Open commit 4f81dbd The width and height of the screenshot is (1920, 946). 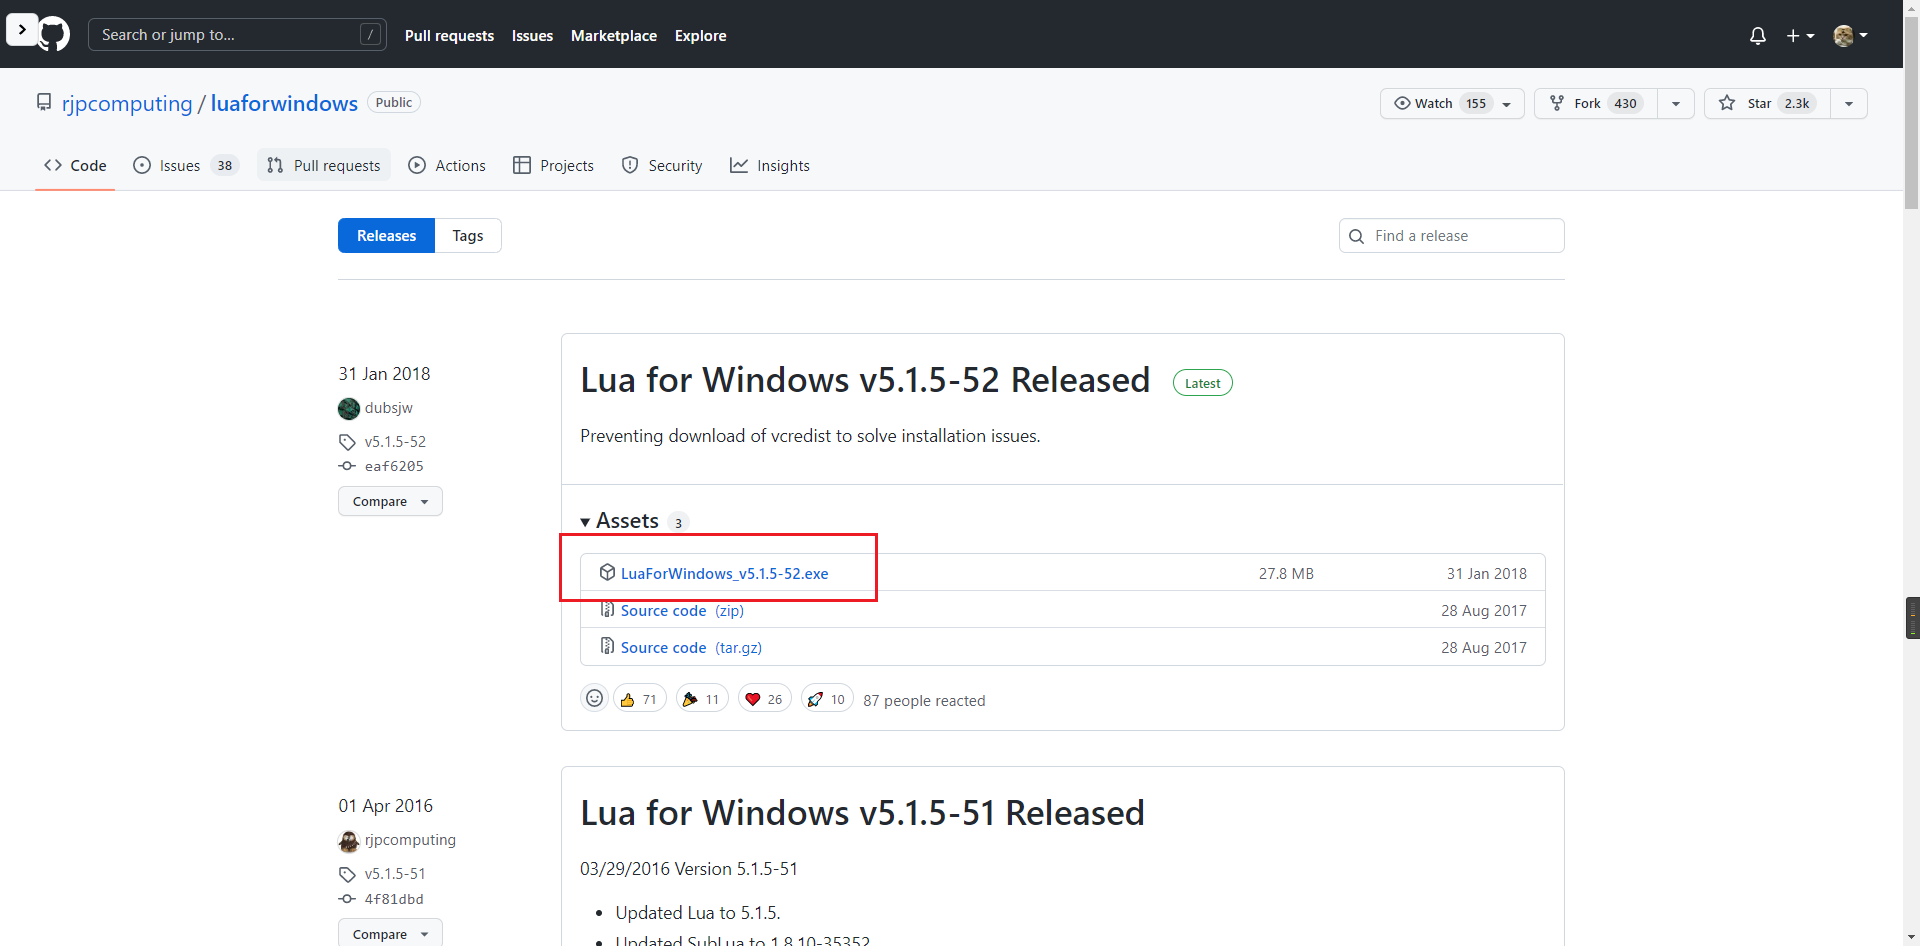(394, 899)
